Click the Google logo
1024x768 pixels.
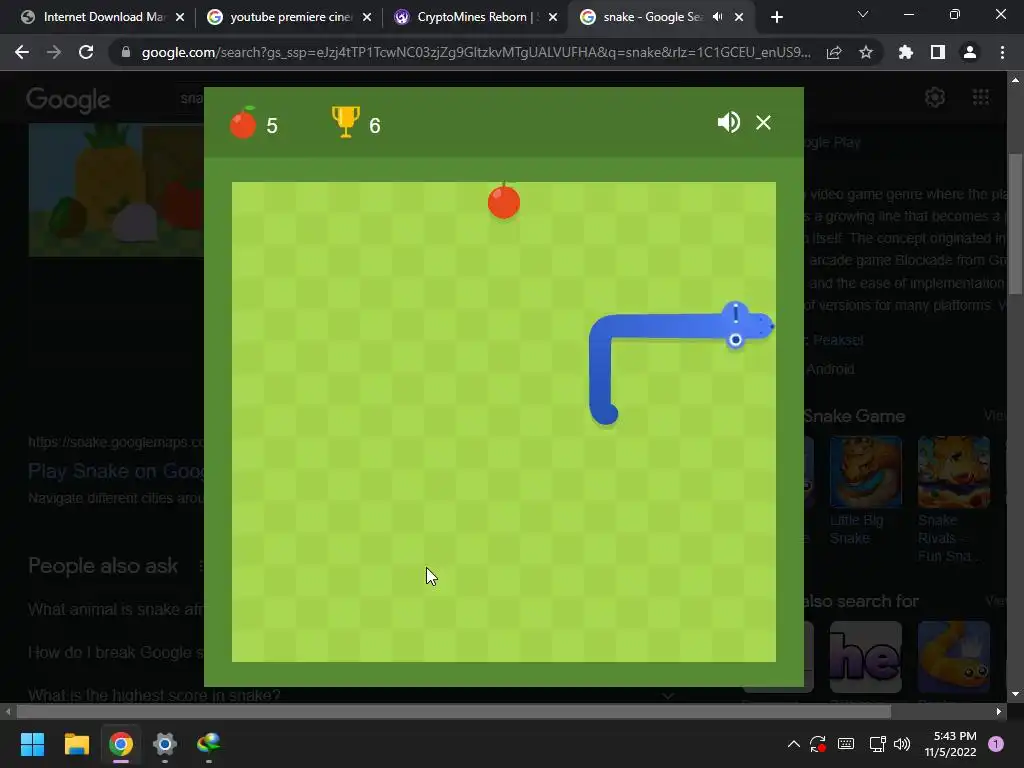[x=68, y=99]
